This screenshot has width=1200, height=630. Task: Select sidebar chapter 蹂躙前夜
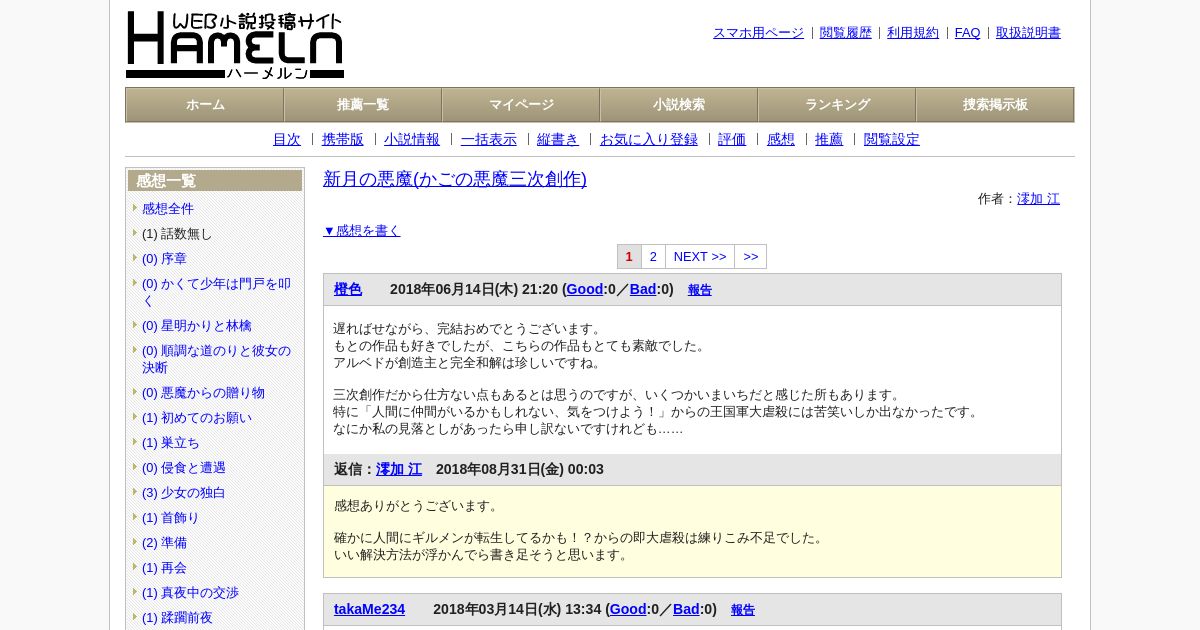click(177, 618)
